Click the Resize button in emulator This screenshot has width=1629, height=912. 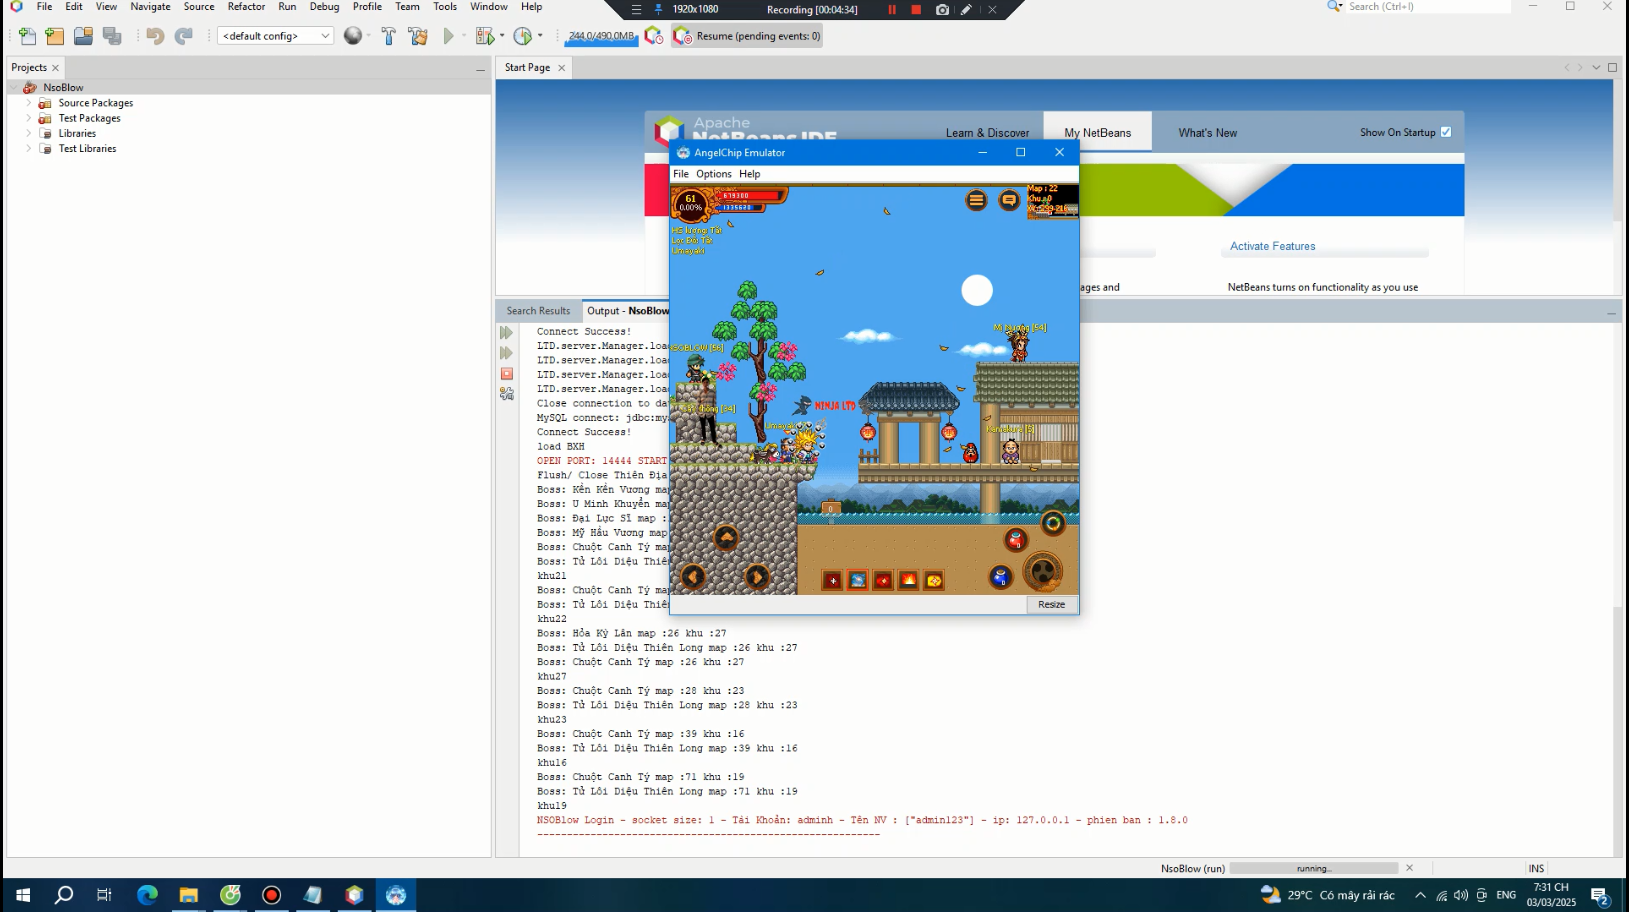(x=1051, y=604)
